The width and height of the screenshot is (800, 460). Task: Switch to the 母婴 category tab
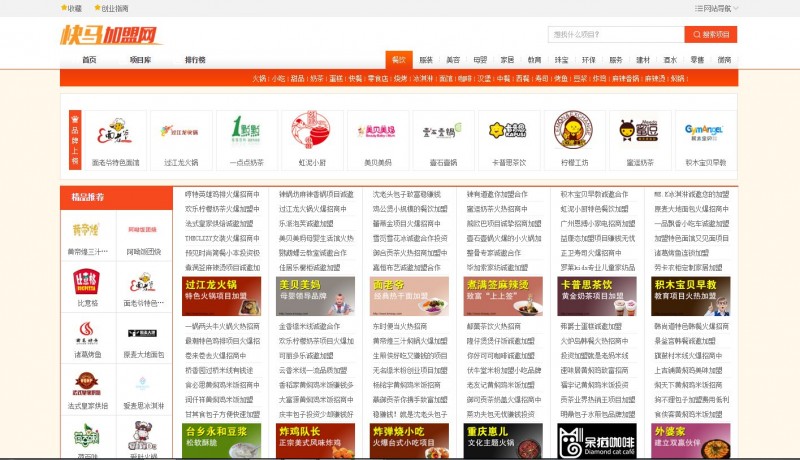[x=480, y=60]
